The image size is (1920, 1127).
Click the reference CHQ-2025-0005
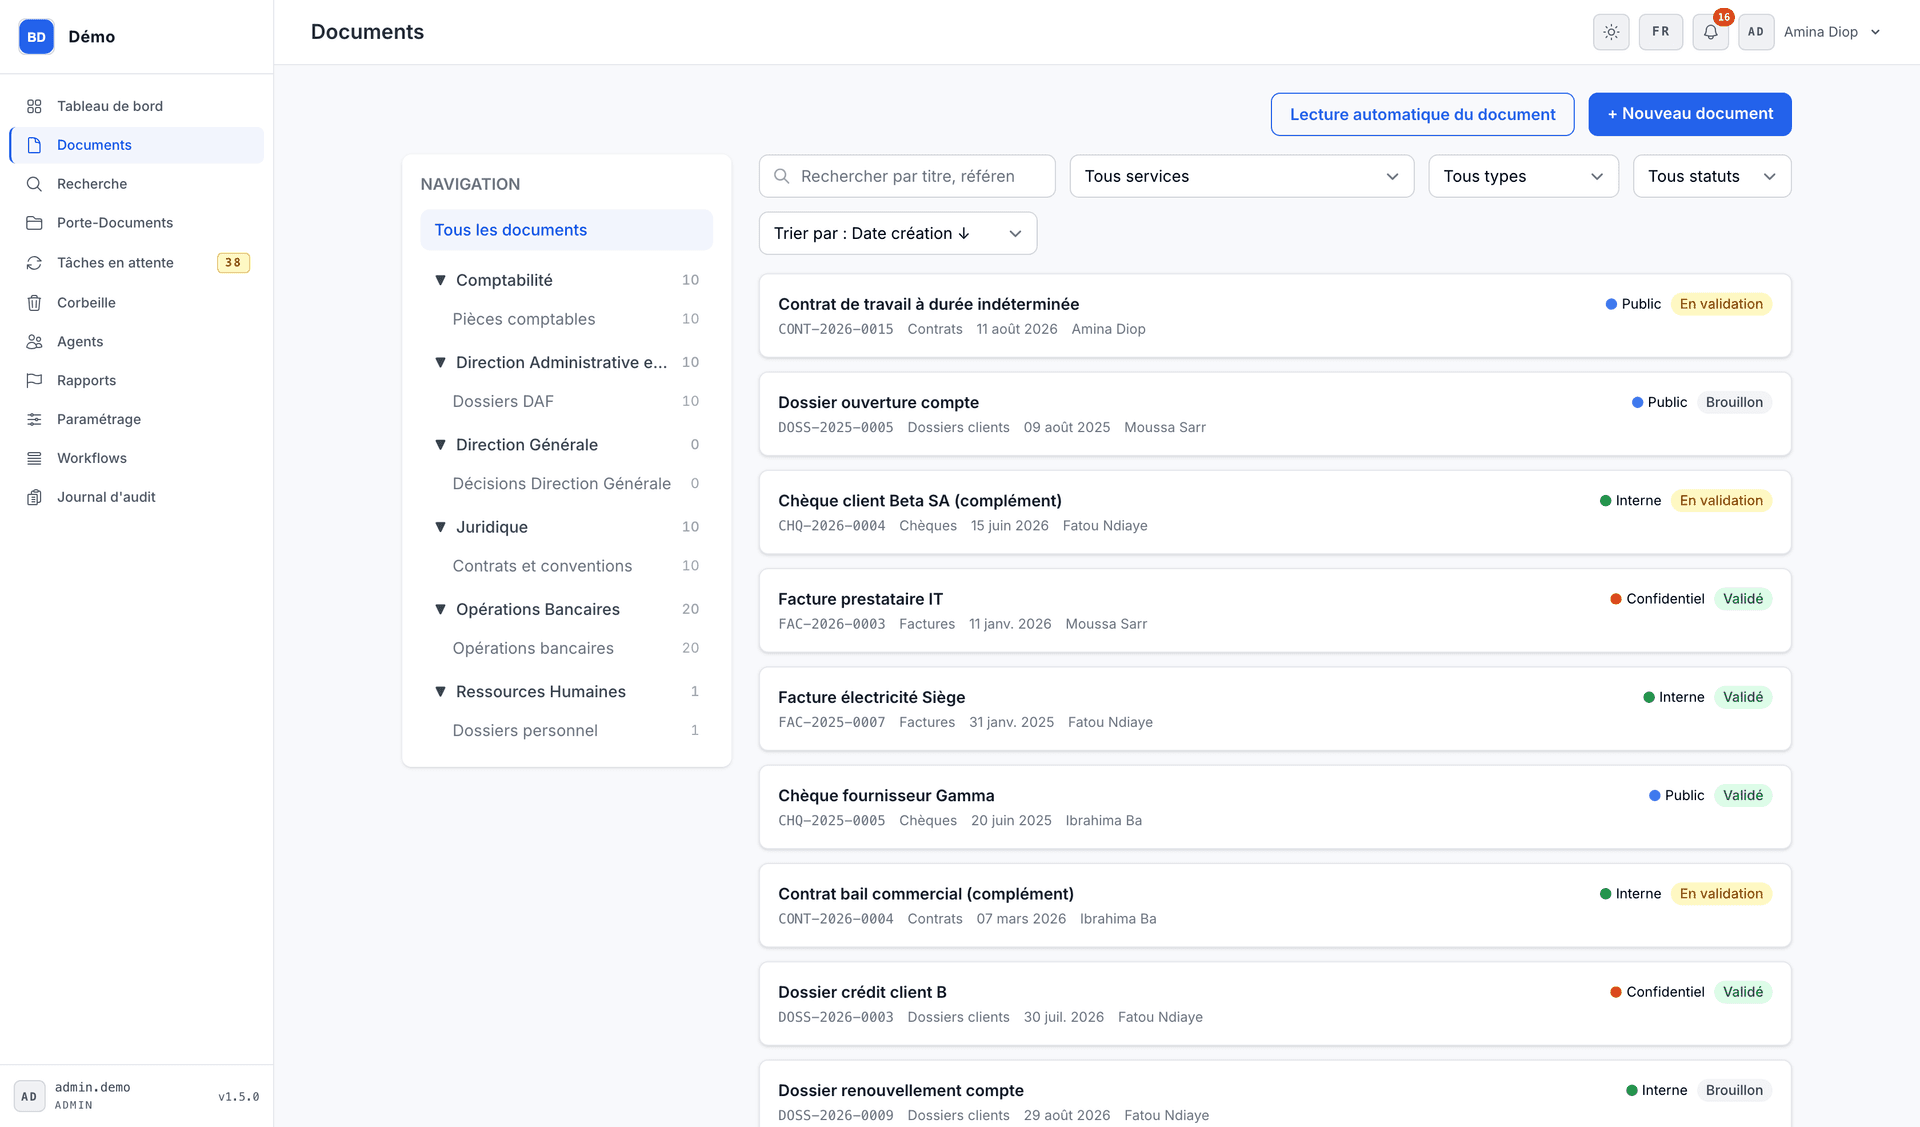point(832,821)
